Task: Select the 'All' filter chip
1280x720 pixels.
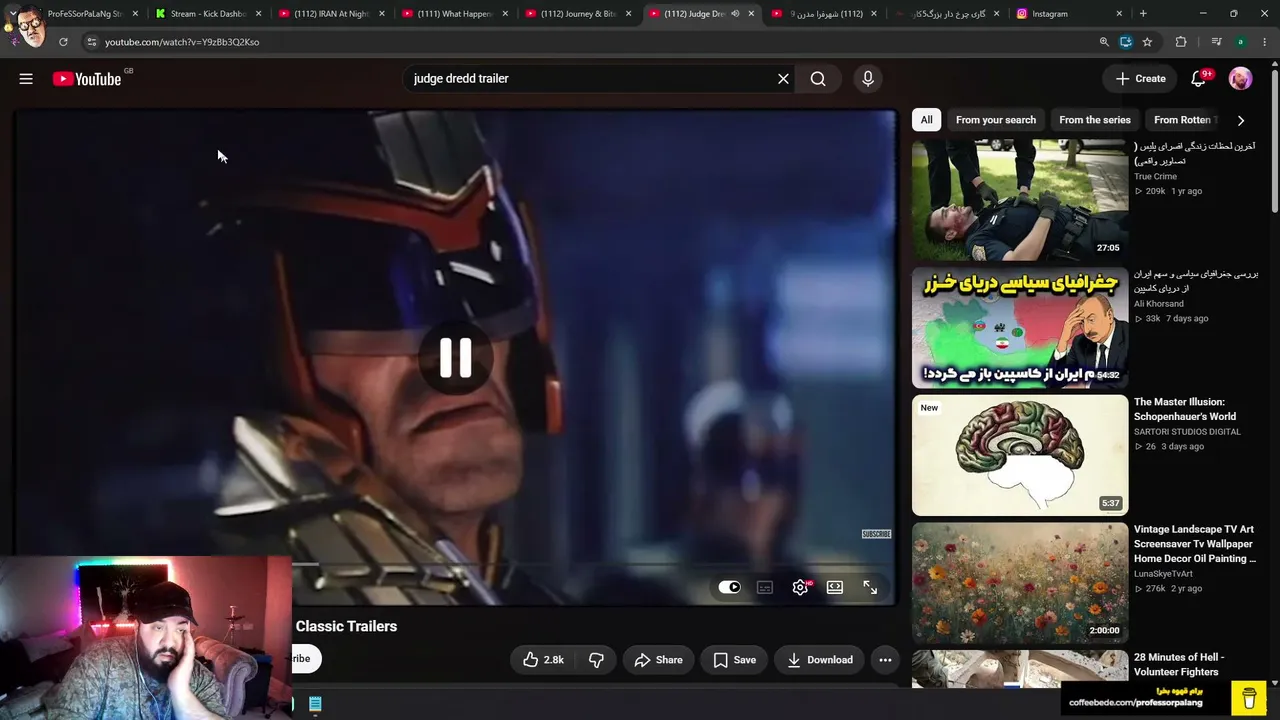Action: click(927, 120)
